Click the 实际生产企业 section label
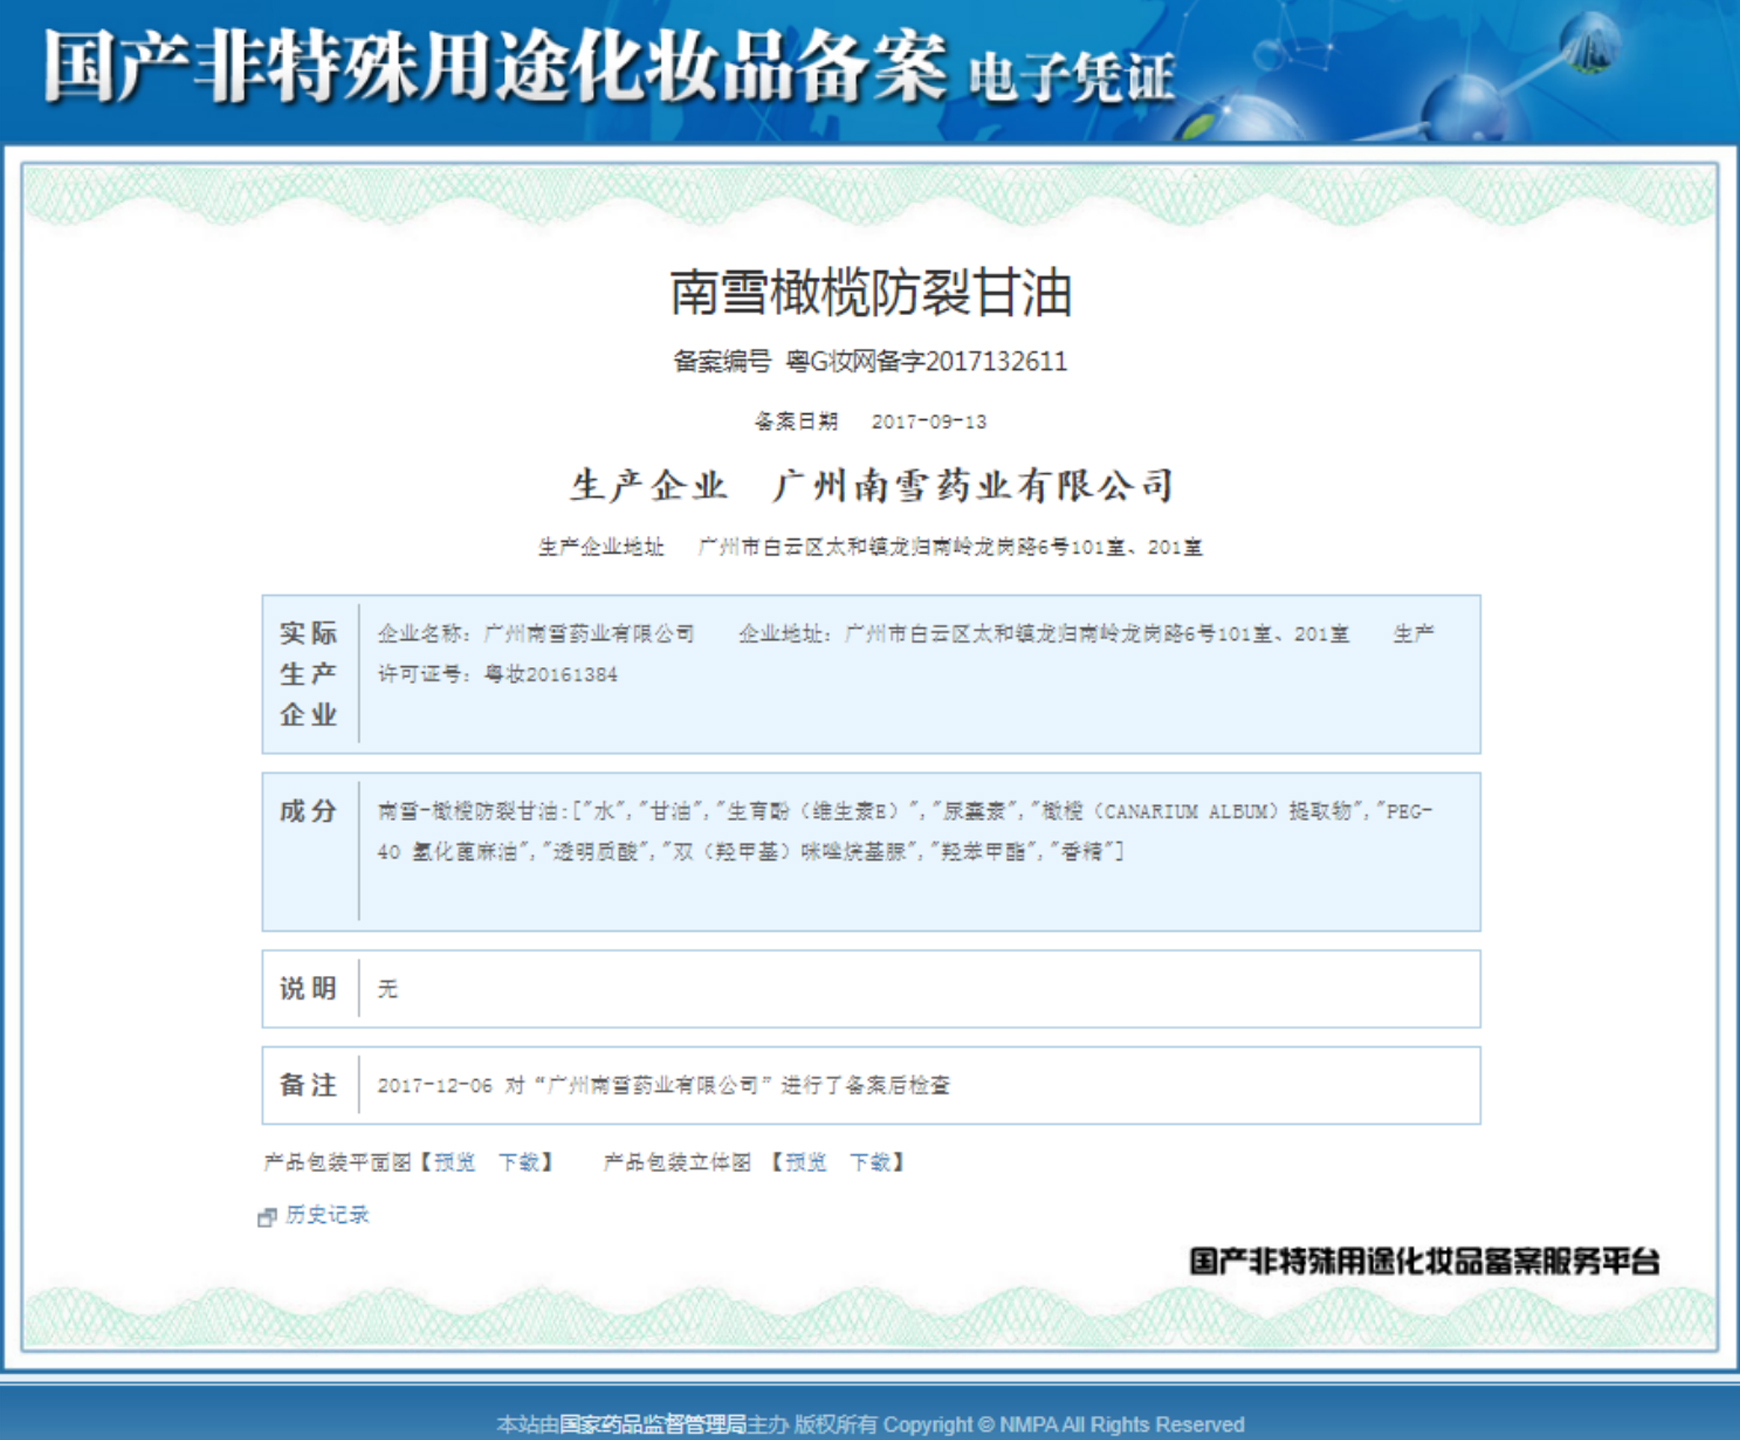The width and height of the screenshot is (1740, 1440). point(309,674)
